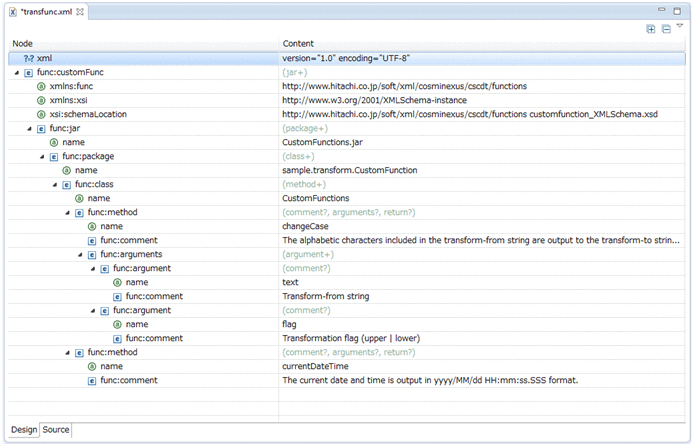This screenshot has width=695, height=447.
Task: Open the view menu triangle icon
Action: [x=680, y=26]
